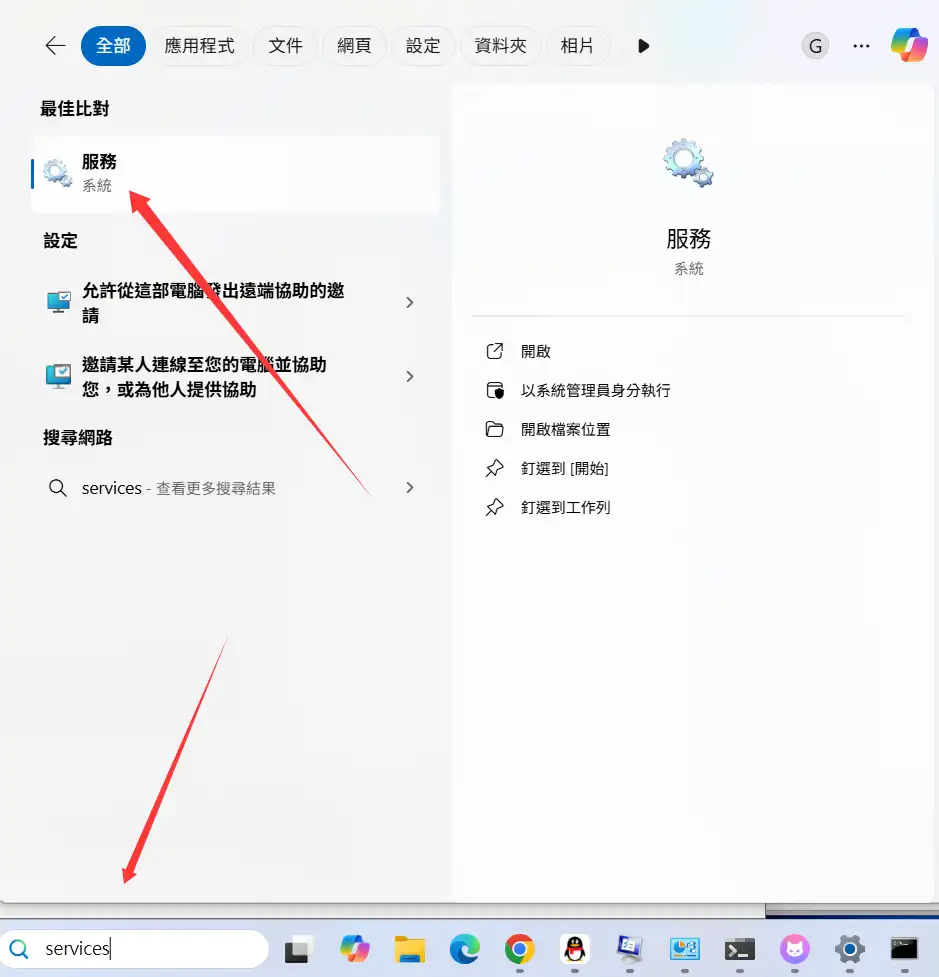
Task: Expand 邀請某人連線至您的電腦 result arrow
Action: [x=409, y=377]
